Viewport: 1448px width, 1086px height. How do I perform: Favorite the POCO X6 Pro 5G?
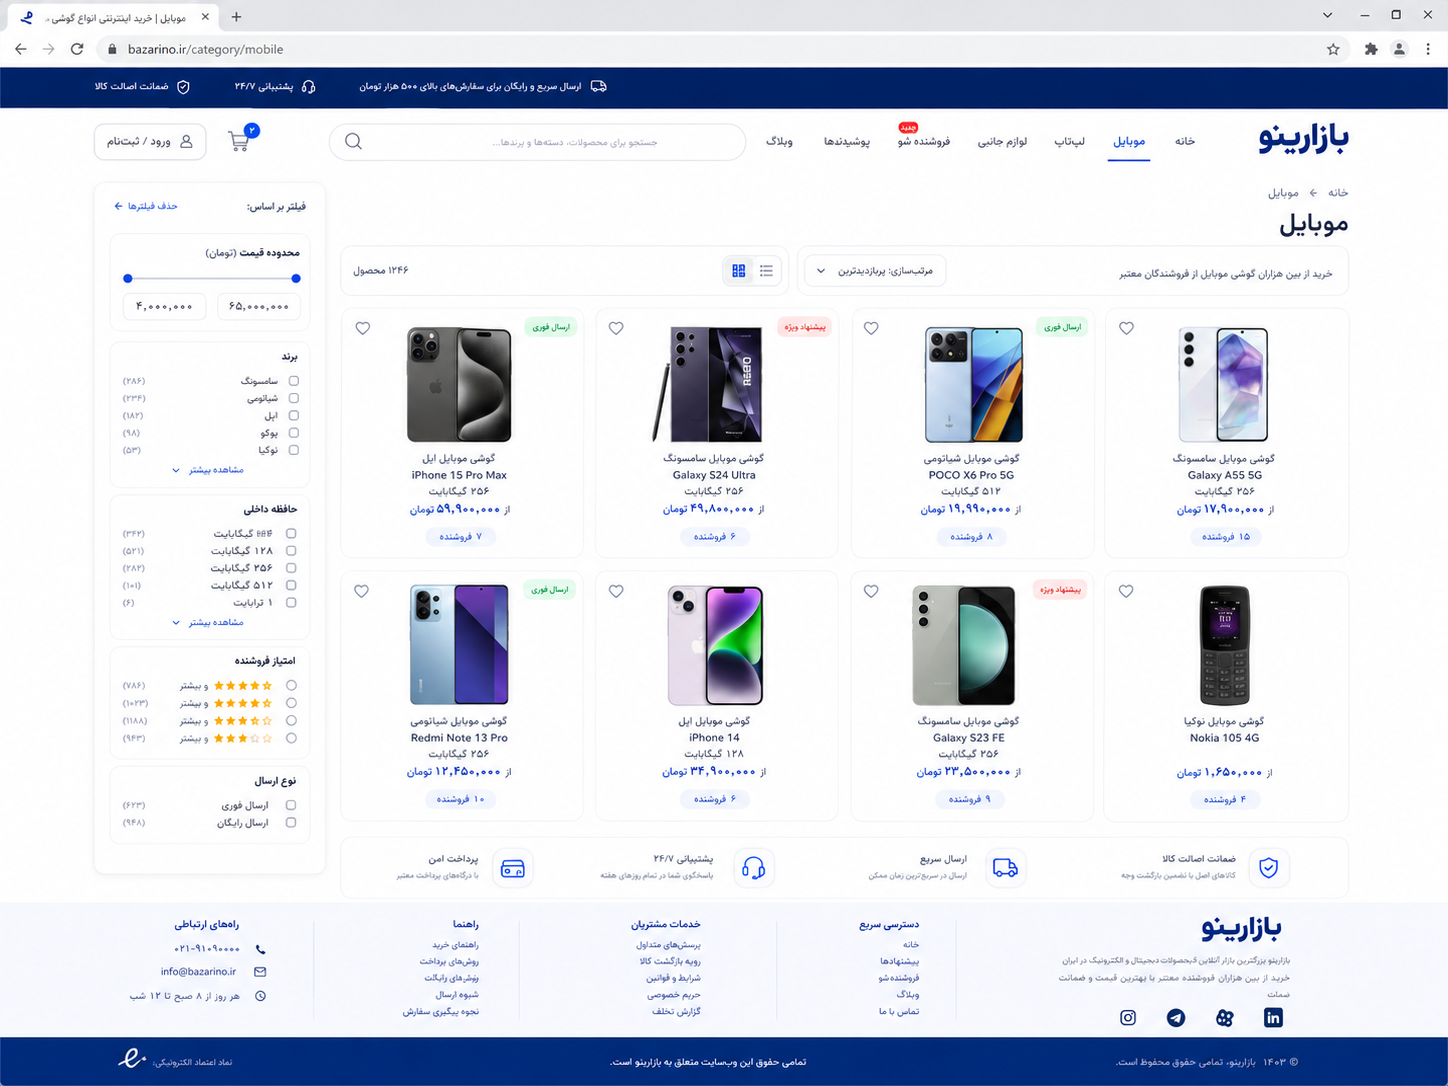point(871,328)
